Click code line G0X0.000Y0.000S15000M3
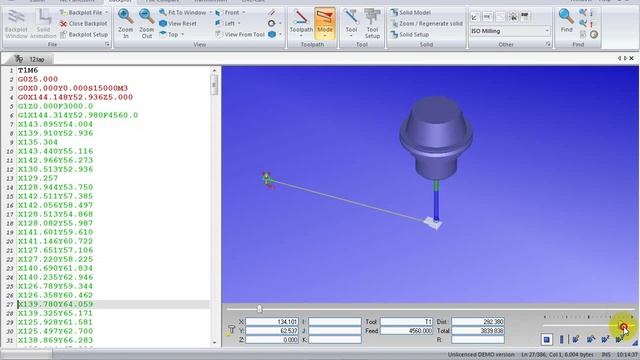 click(x=73, y=88)
